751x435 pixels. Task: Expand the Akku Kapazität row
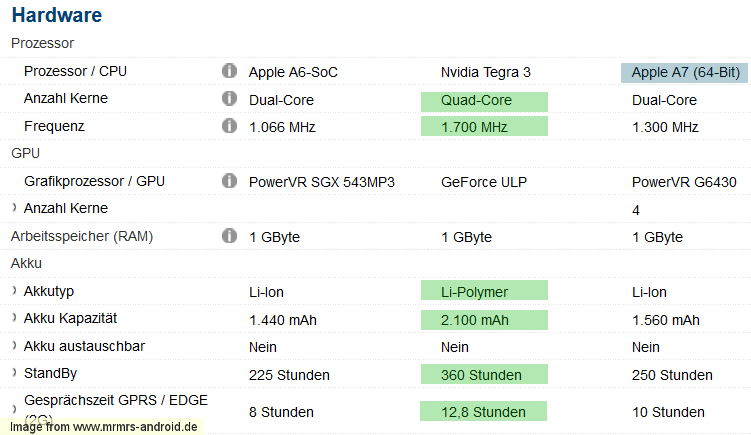coord(14,318)
